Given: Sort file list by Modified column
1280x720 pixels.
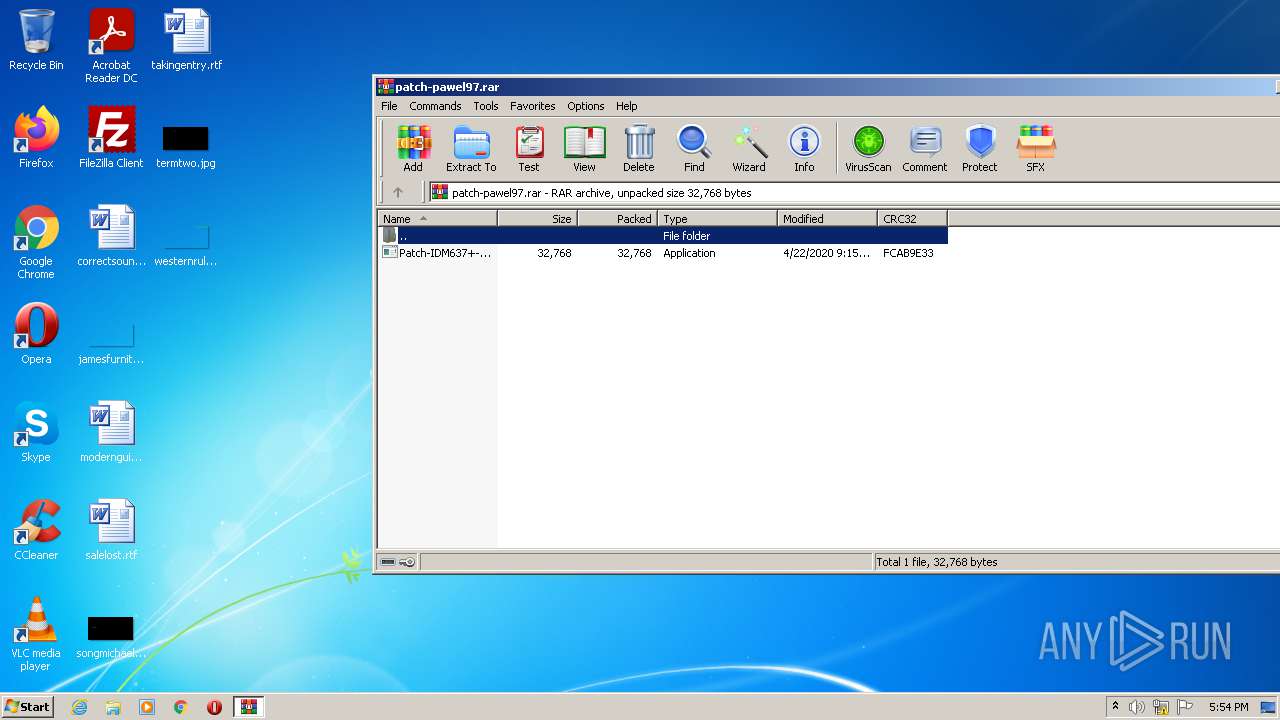Looking at the screenshot, I should 827,218.
